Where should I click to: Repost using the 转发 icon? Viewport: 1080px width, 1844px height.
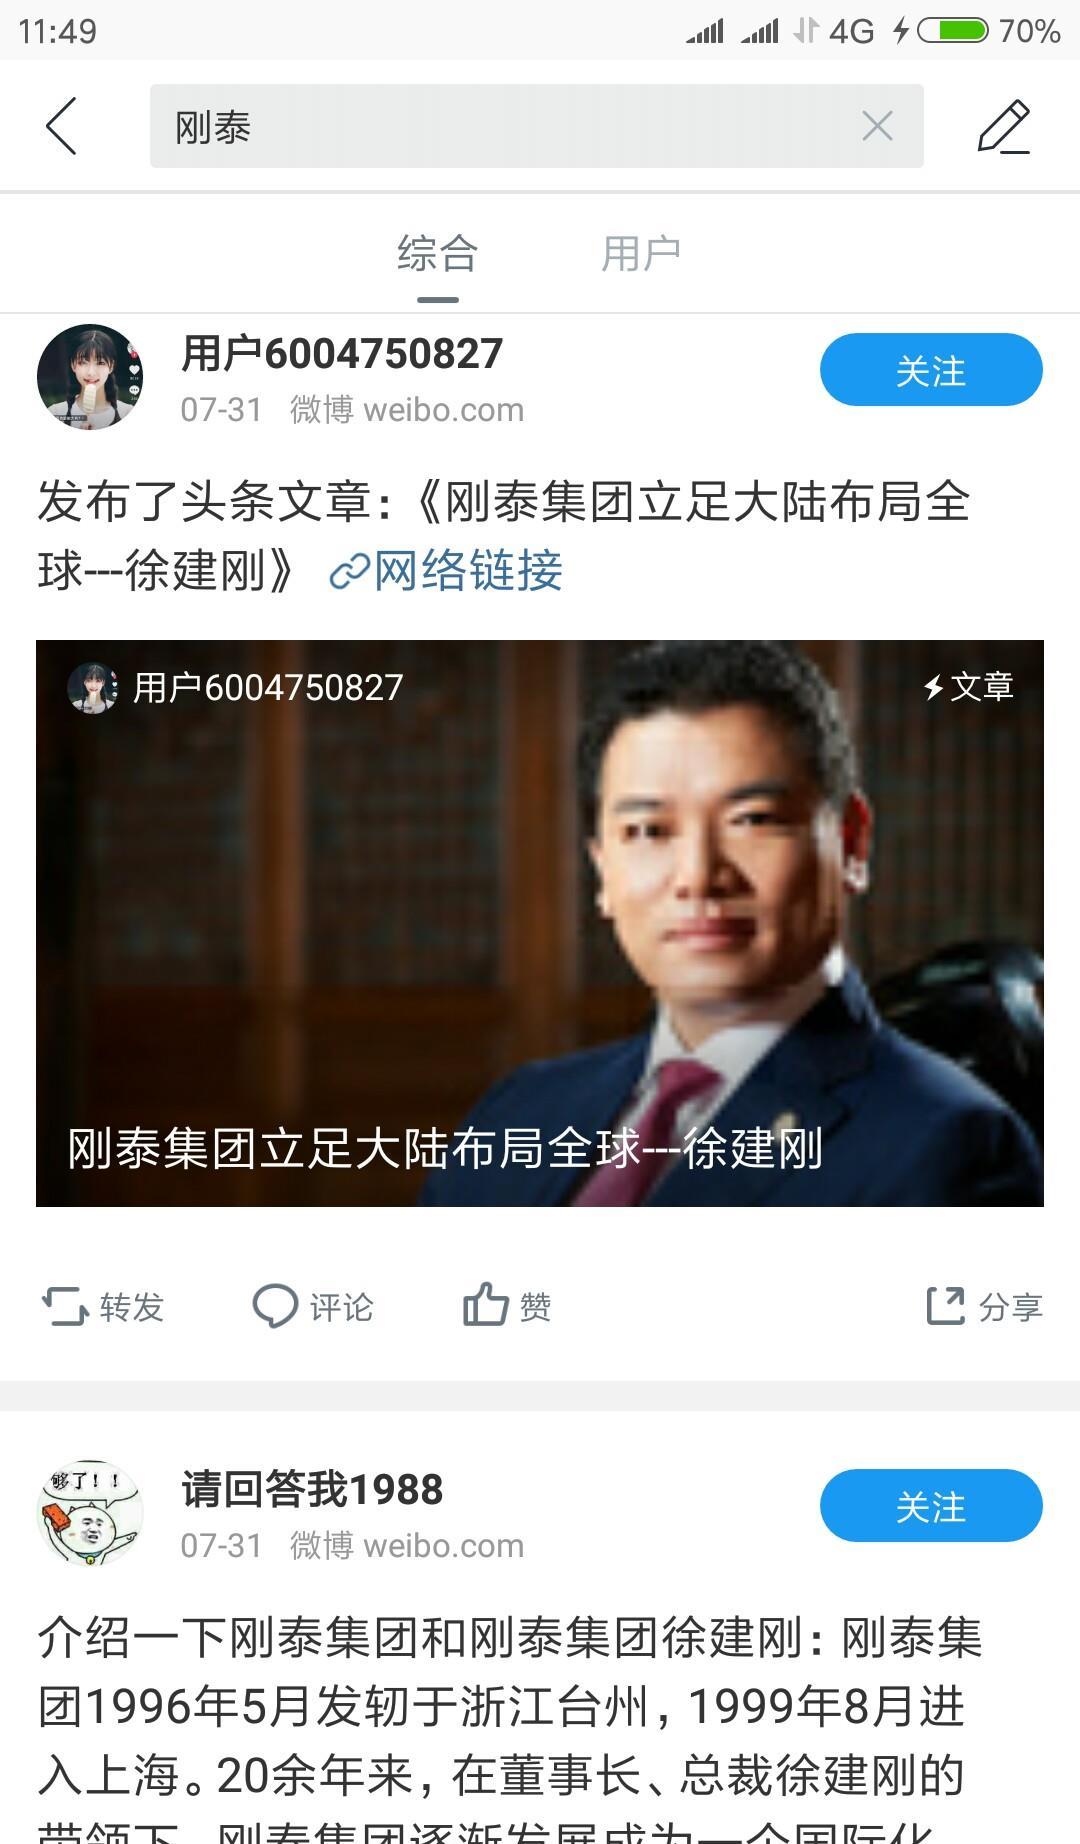click(x=103, y=1306)
